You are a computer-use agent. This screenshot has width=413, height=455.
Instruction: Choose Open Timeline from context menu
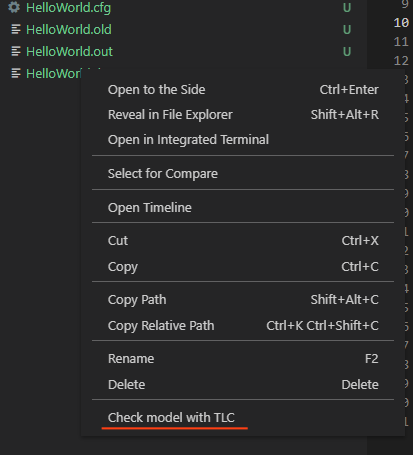pyautogui.click(x=243, y=208)
